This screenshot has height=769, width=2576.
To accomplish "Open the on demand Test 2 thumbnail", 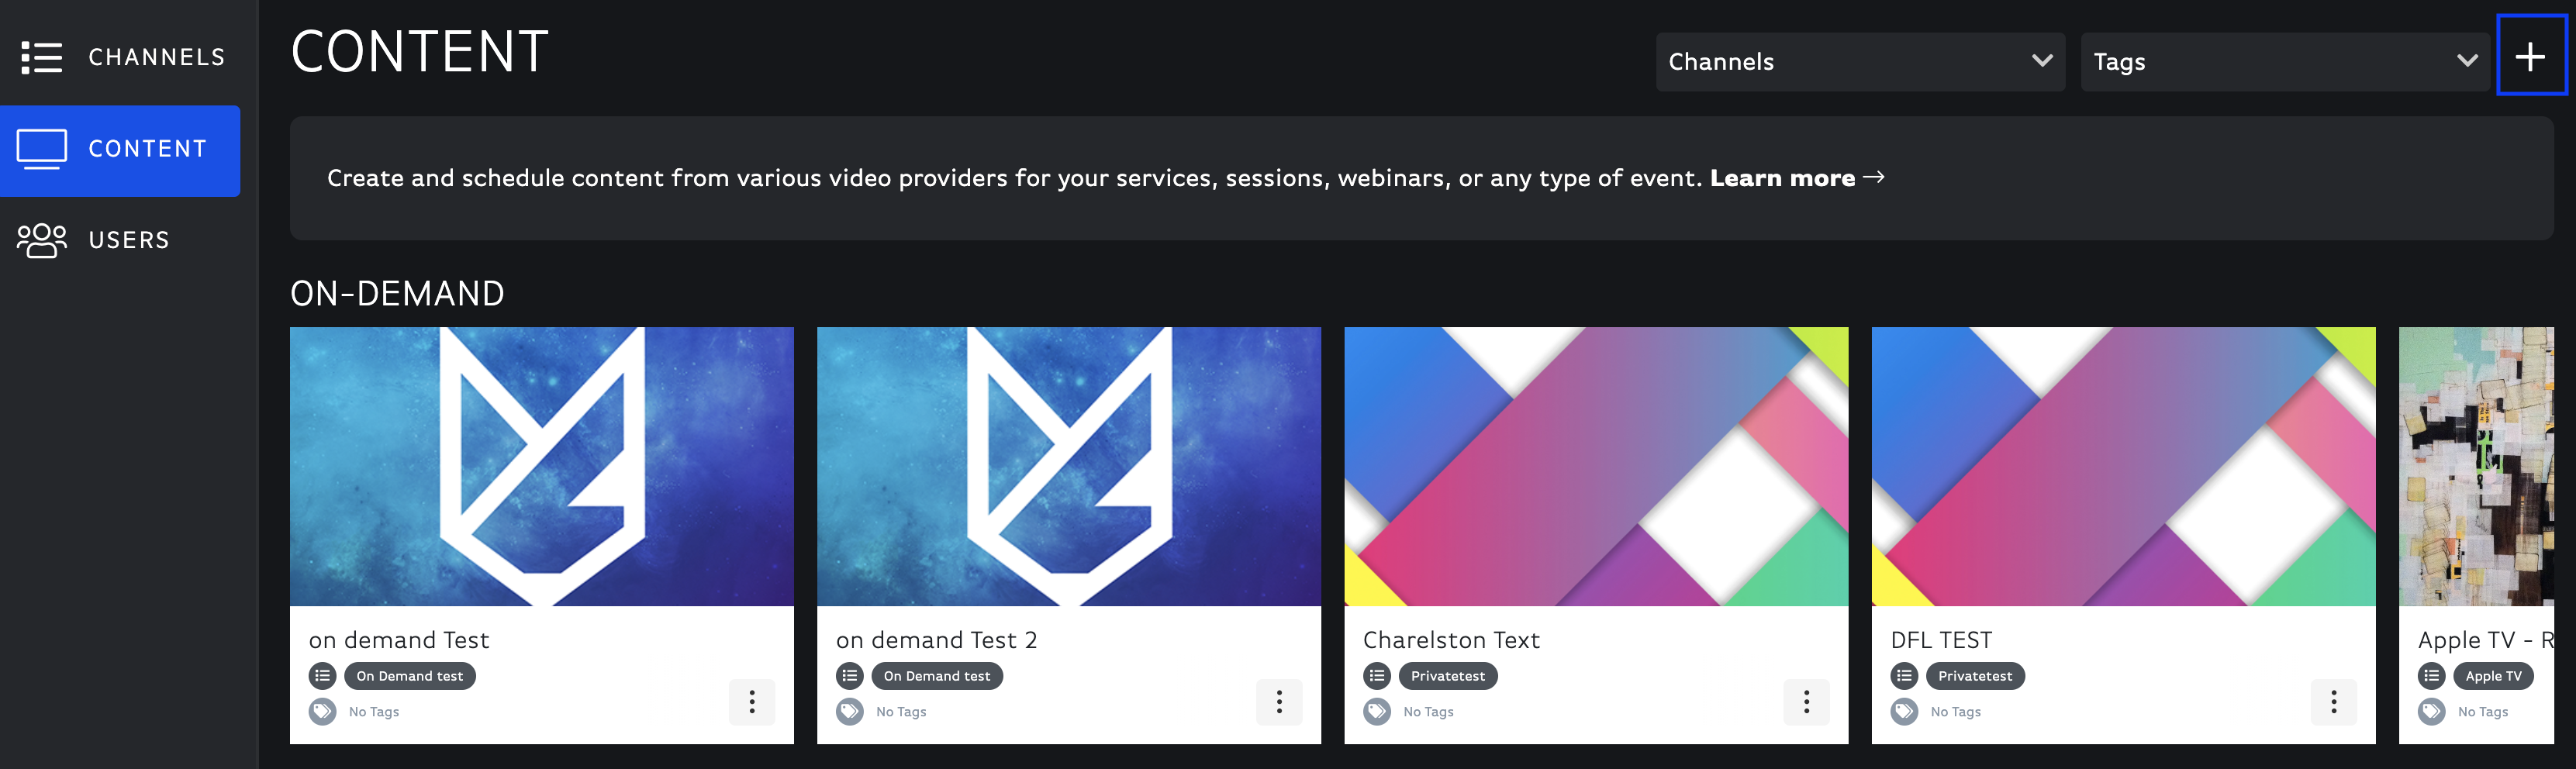I will 1069,466.
